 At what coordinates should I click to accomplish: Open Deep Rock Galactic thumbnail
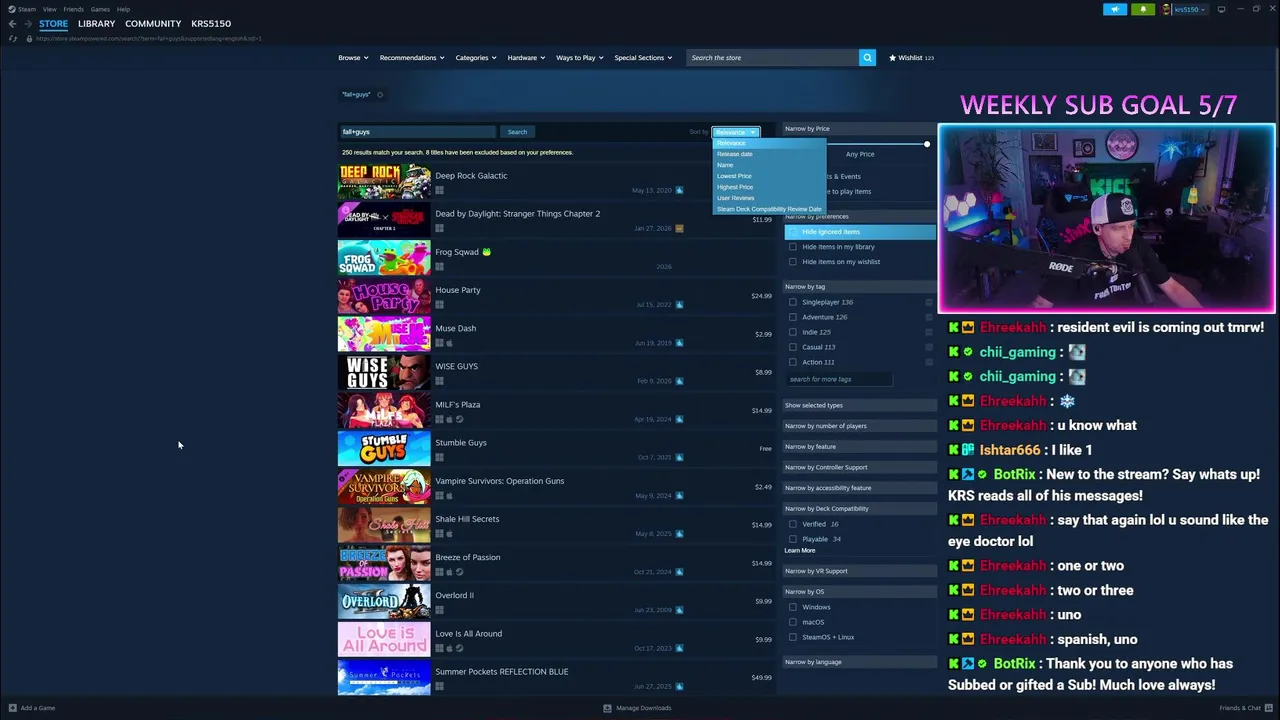pos(384,182)
